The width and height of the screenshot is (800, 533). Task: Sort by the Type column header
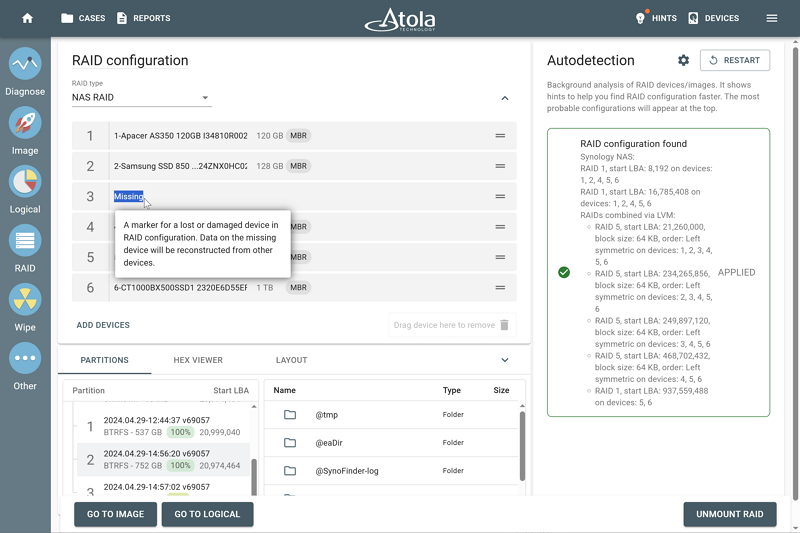(452, 390)
